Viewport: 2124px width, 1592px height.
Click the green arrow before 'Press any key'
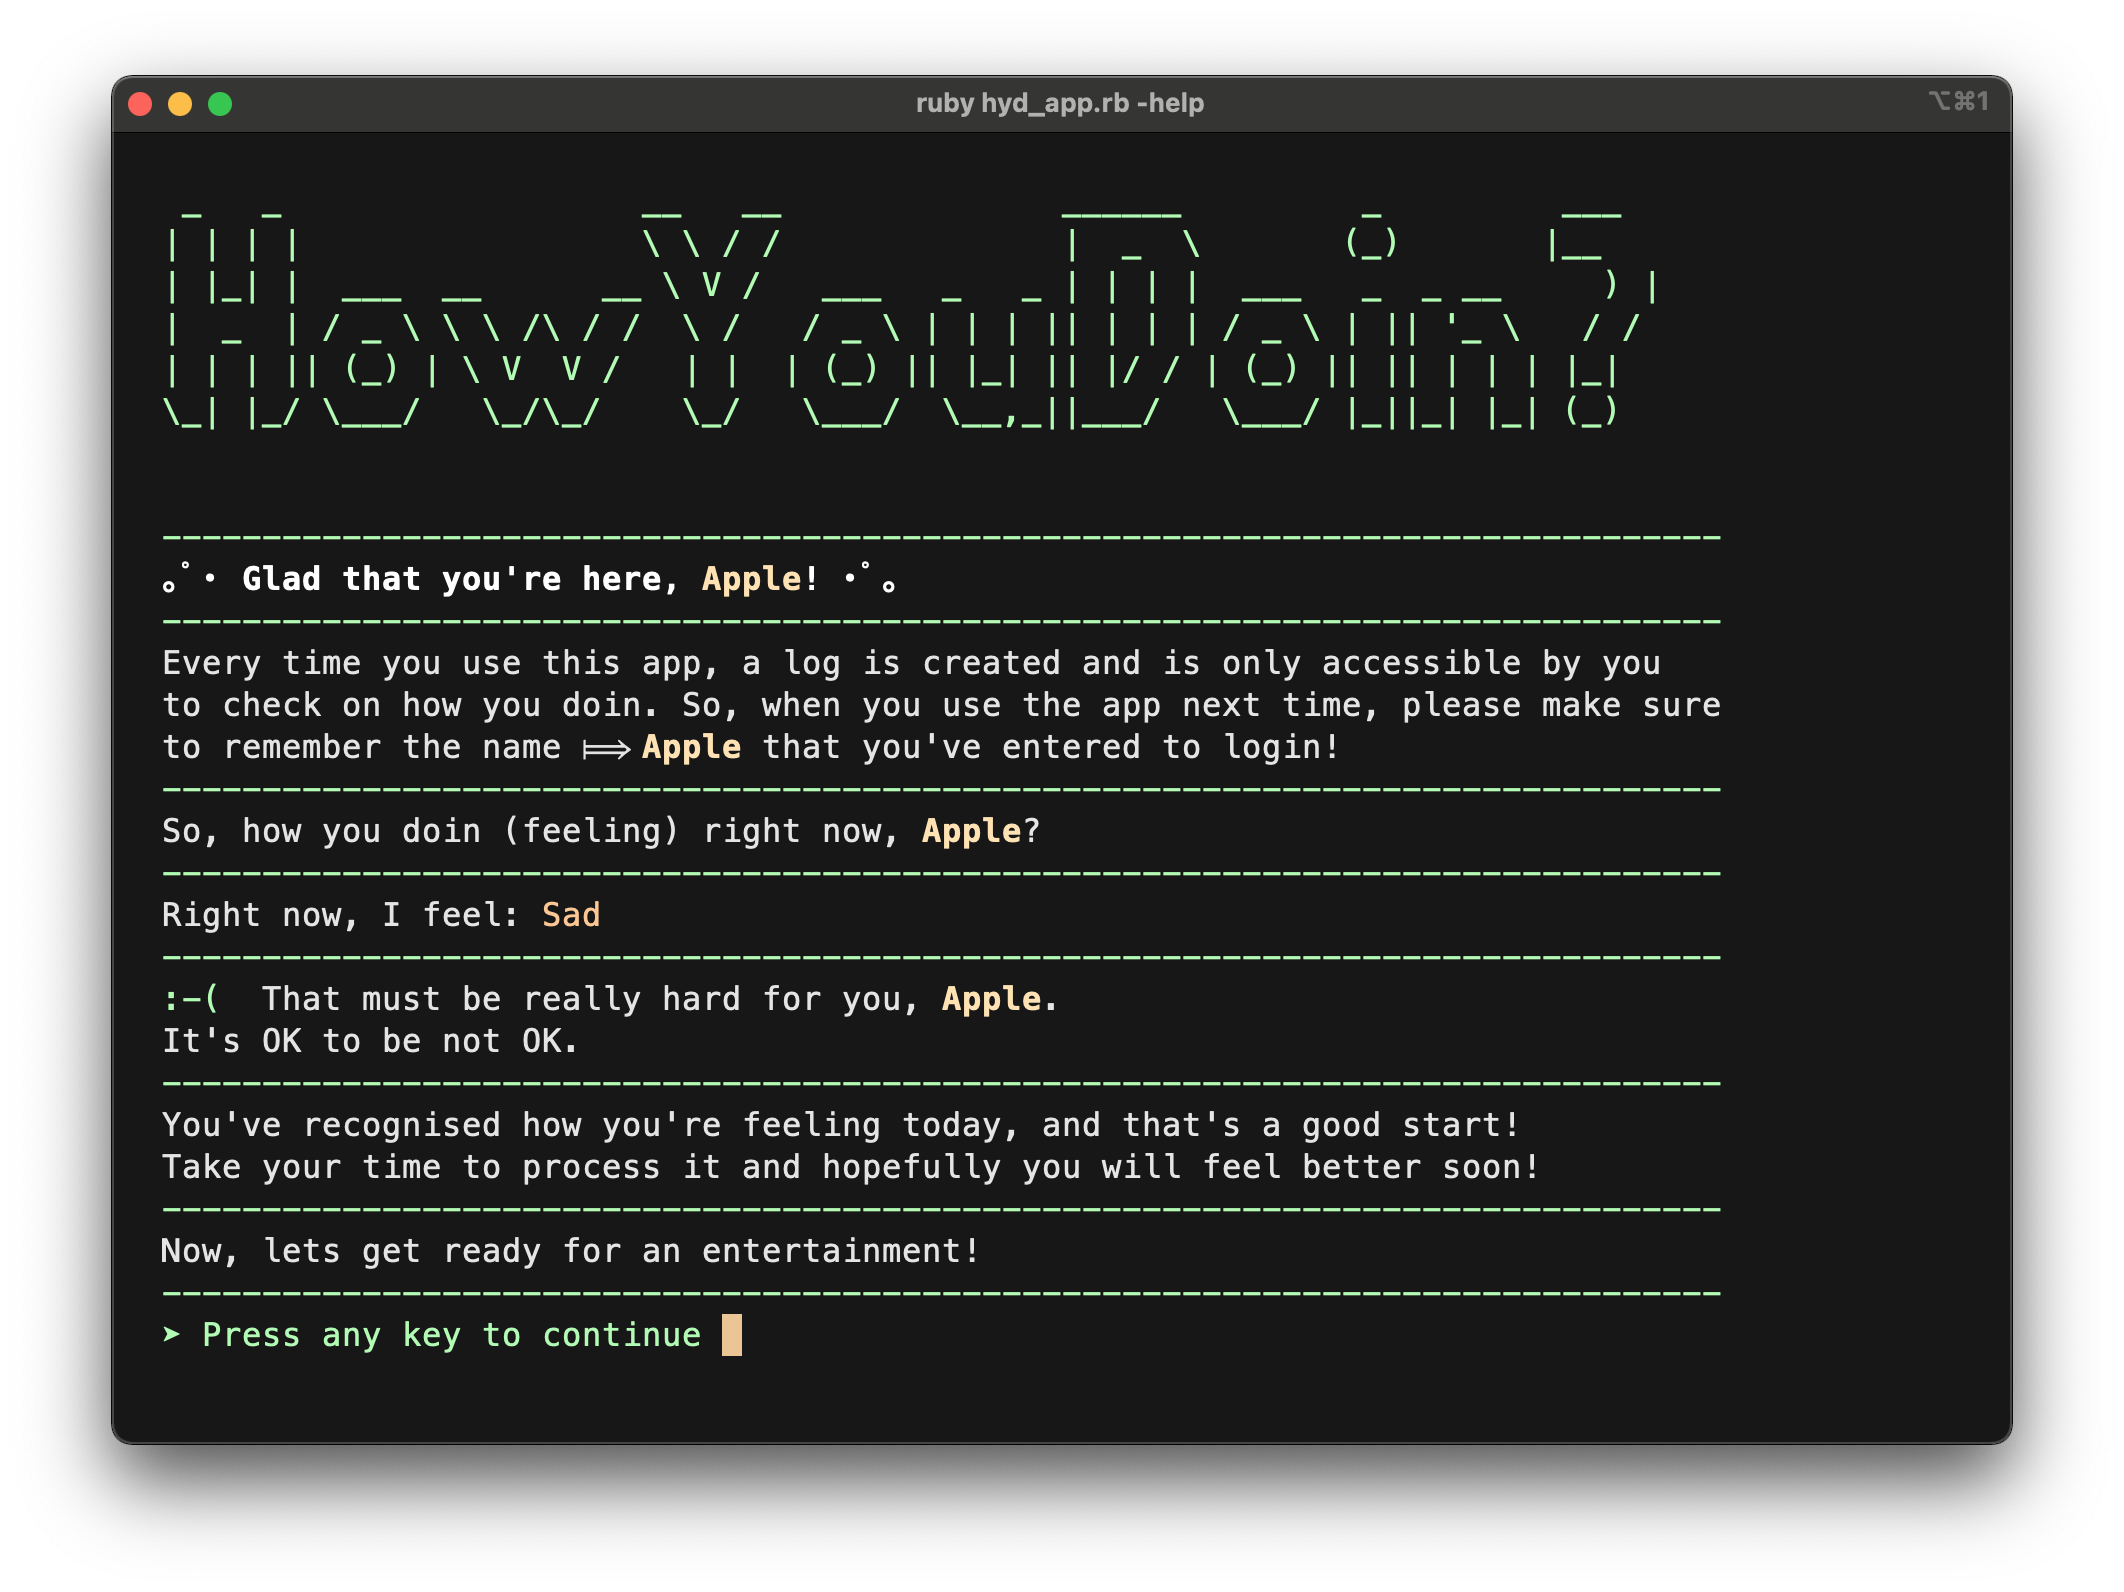172,1334
